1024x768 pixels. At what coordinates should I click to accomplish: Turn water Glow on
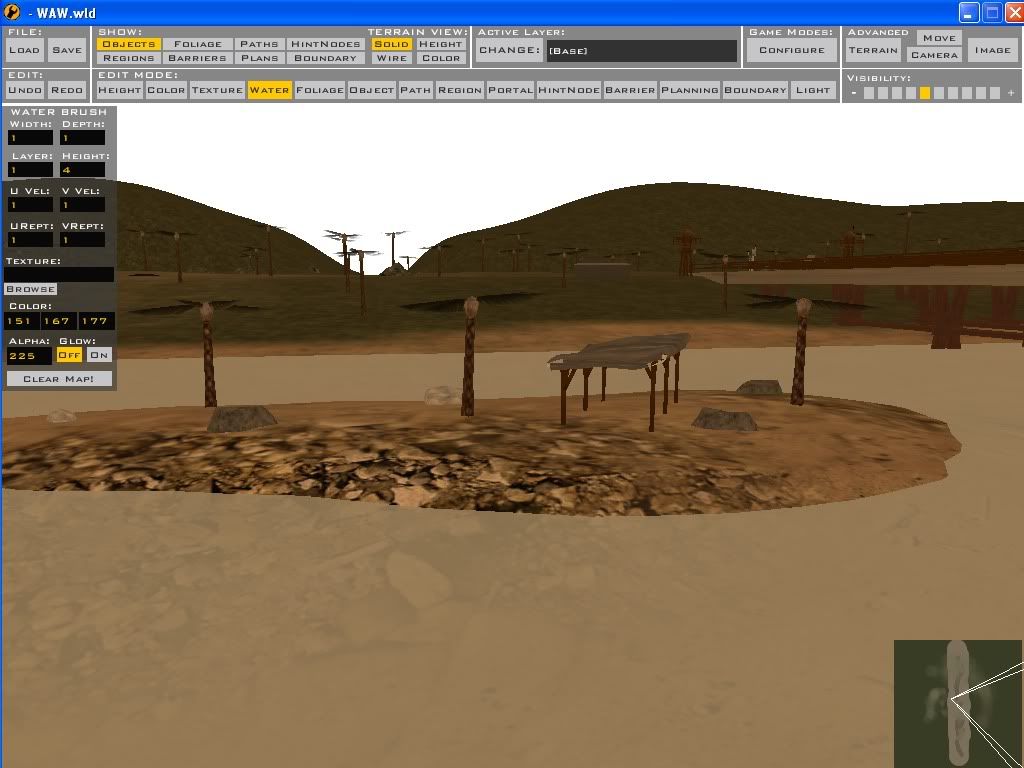[99, 355]
